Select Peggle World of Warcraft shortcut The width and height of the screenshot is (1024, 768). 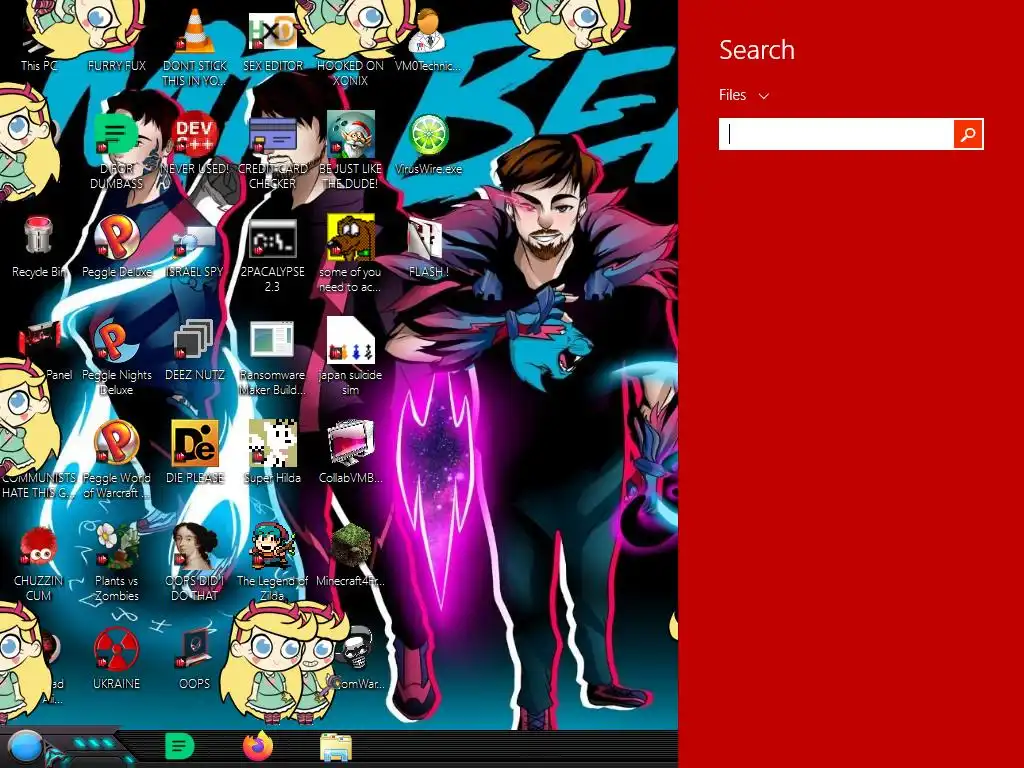116,460
